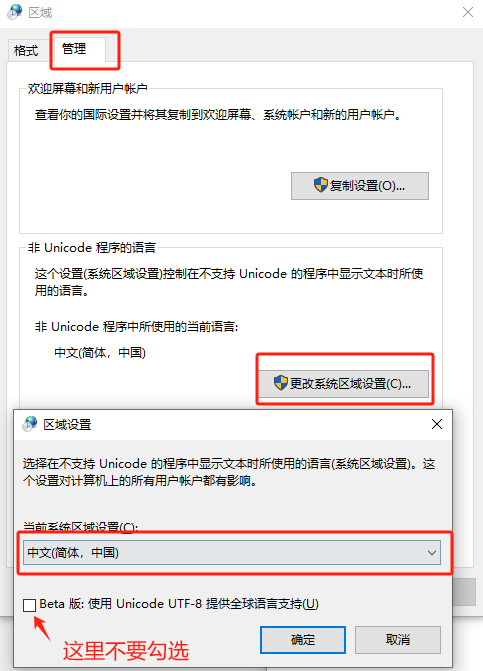The width and height of the screenshot is (483, 671).
Task: Click the shield icon on 更改系统区域设置 button
Action: point(281,383)
